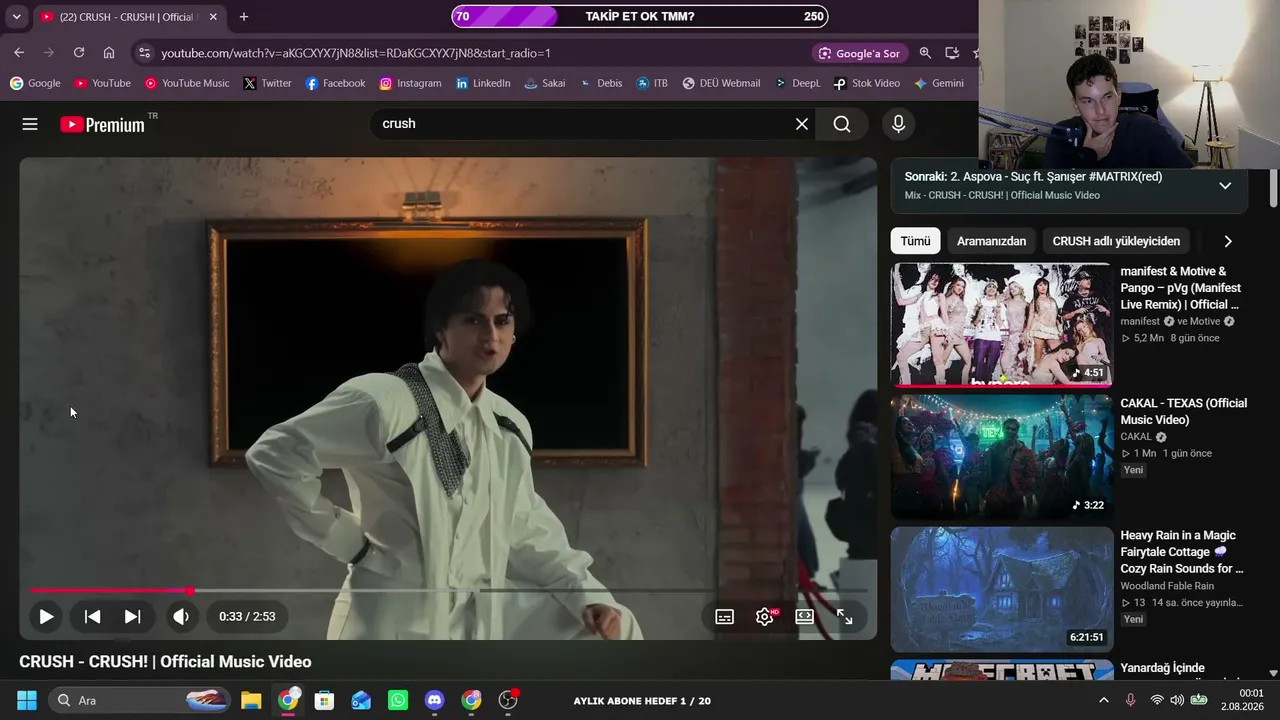Screen dimensions: 1280x720
Task: Show more filter chips with right arrow
Action: point(1228,241)
